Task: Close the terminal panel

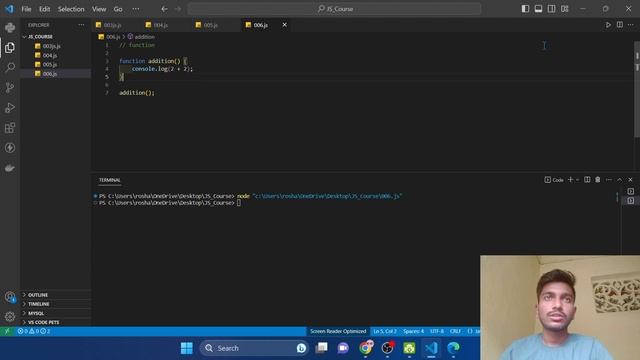Action: 630,180
